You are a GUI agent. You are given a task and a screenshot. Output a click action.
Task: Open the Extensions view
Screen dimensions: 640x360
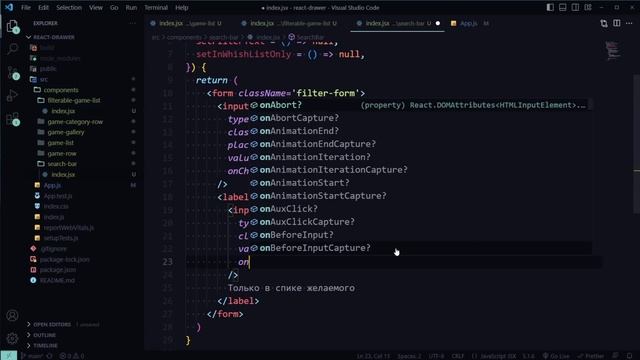pos(12,119)
